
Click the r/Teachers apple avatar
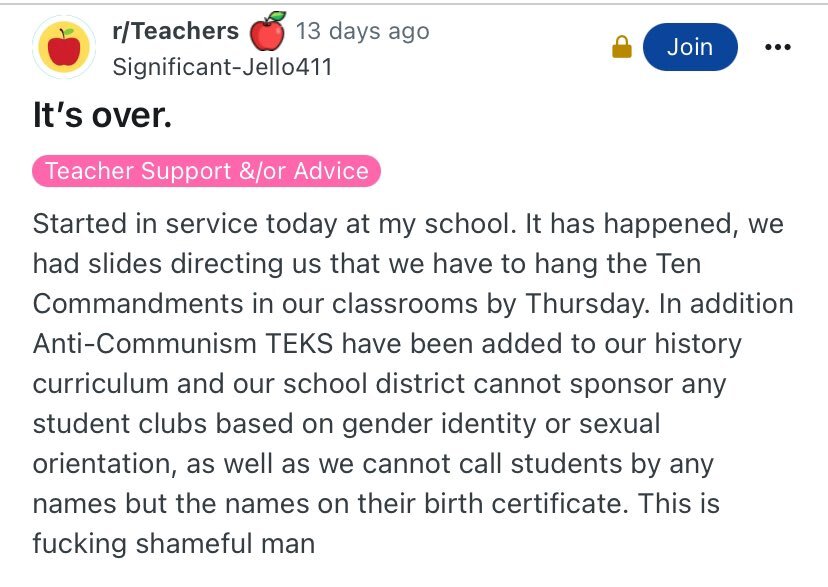tap(65, 47)
